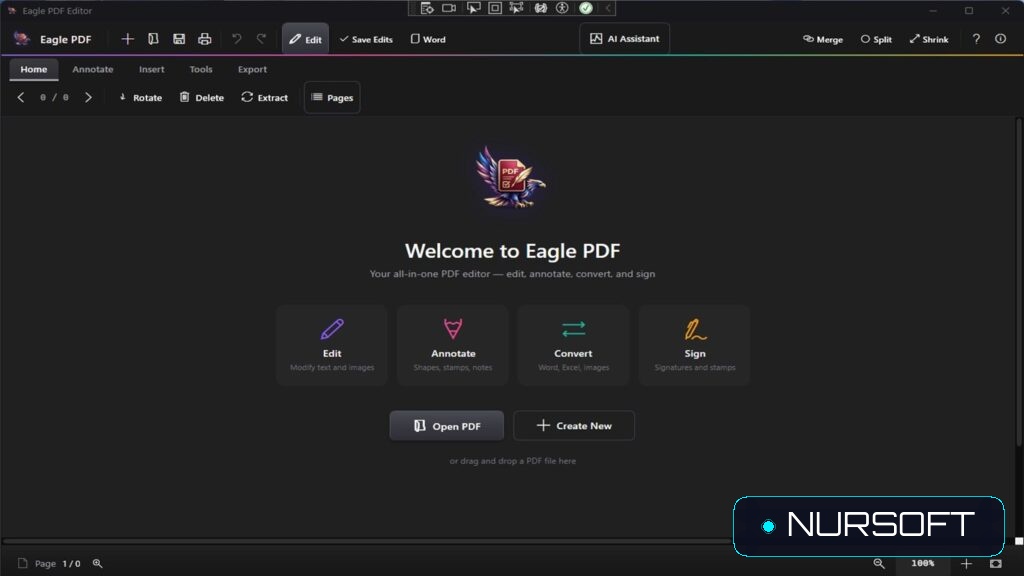
Task: Switch to the Insert tab
Action: coord(152,69)
